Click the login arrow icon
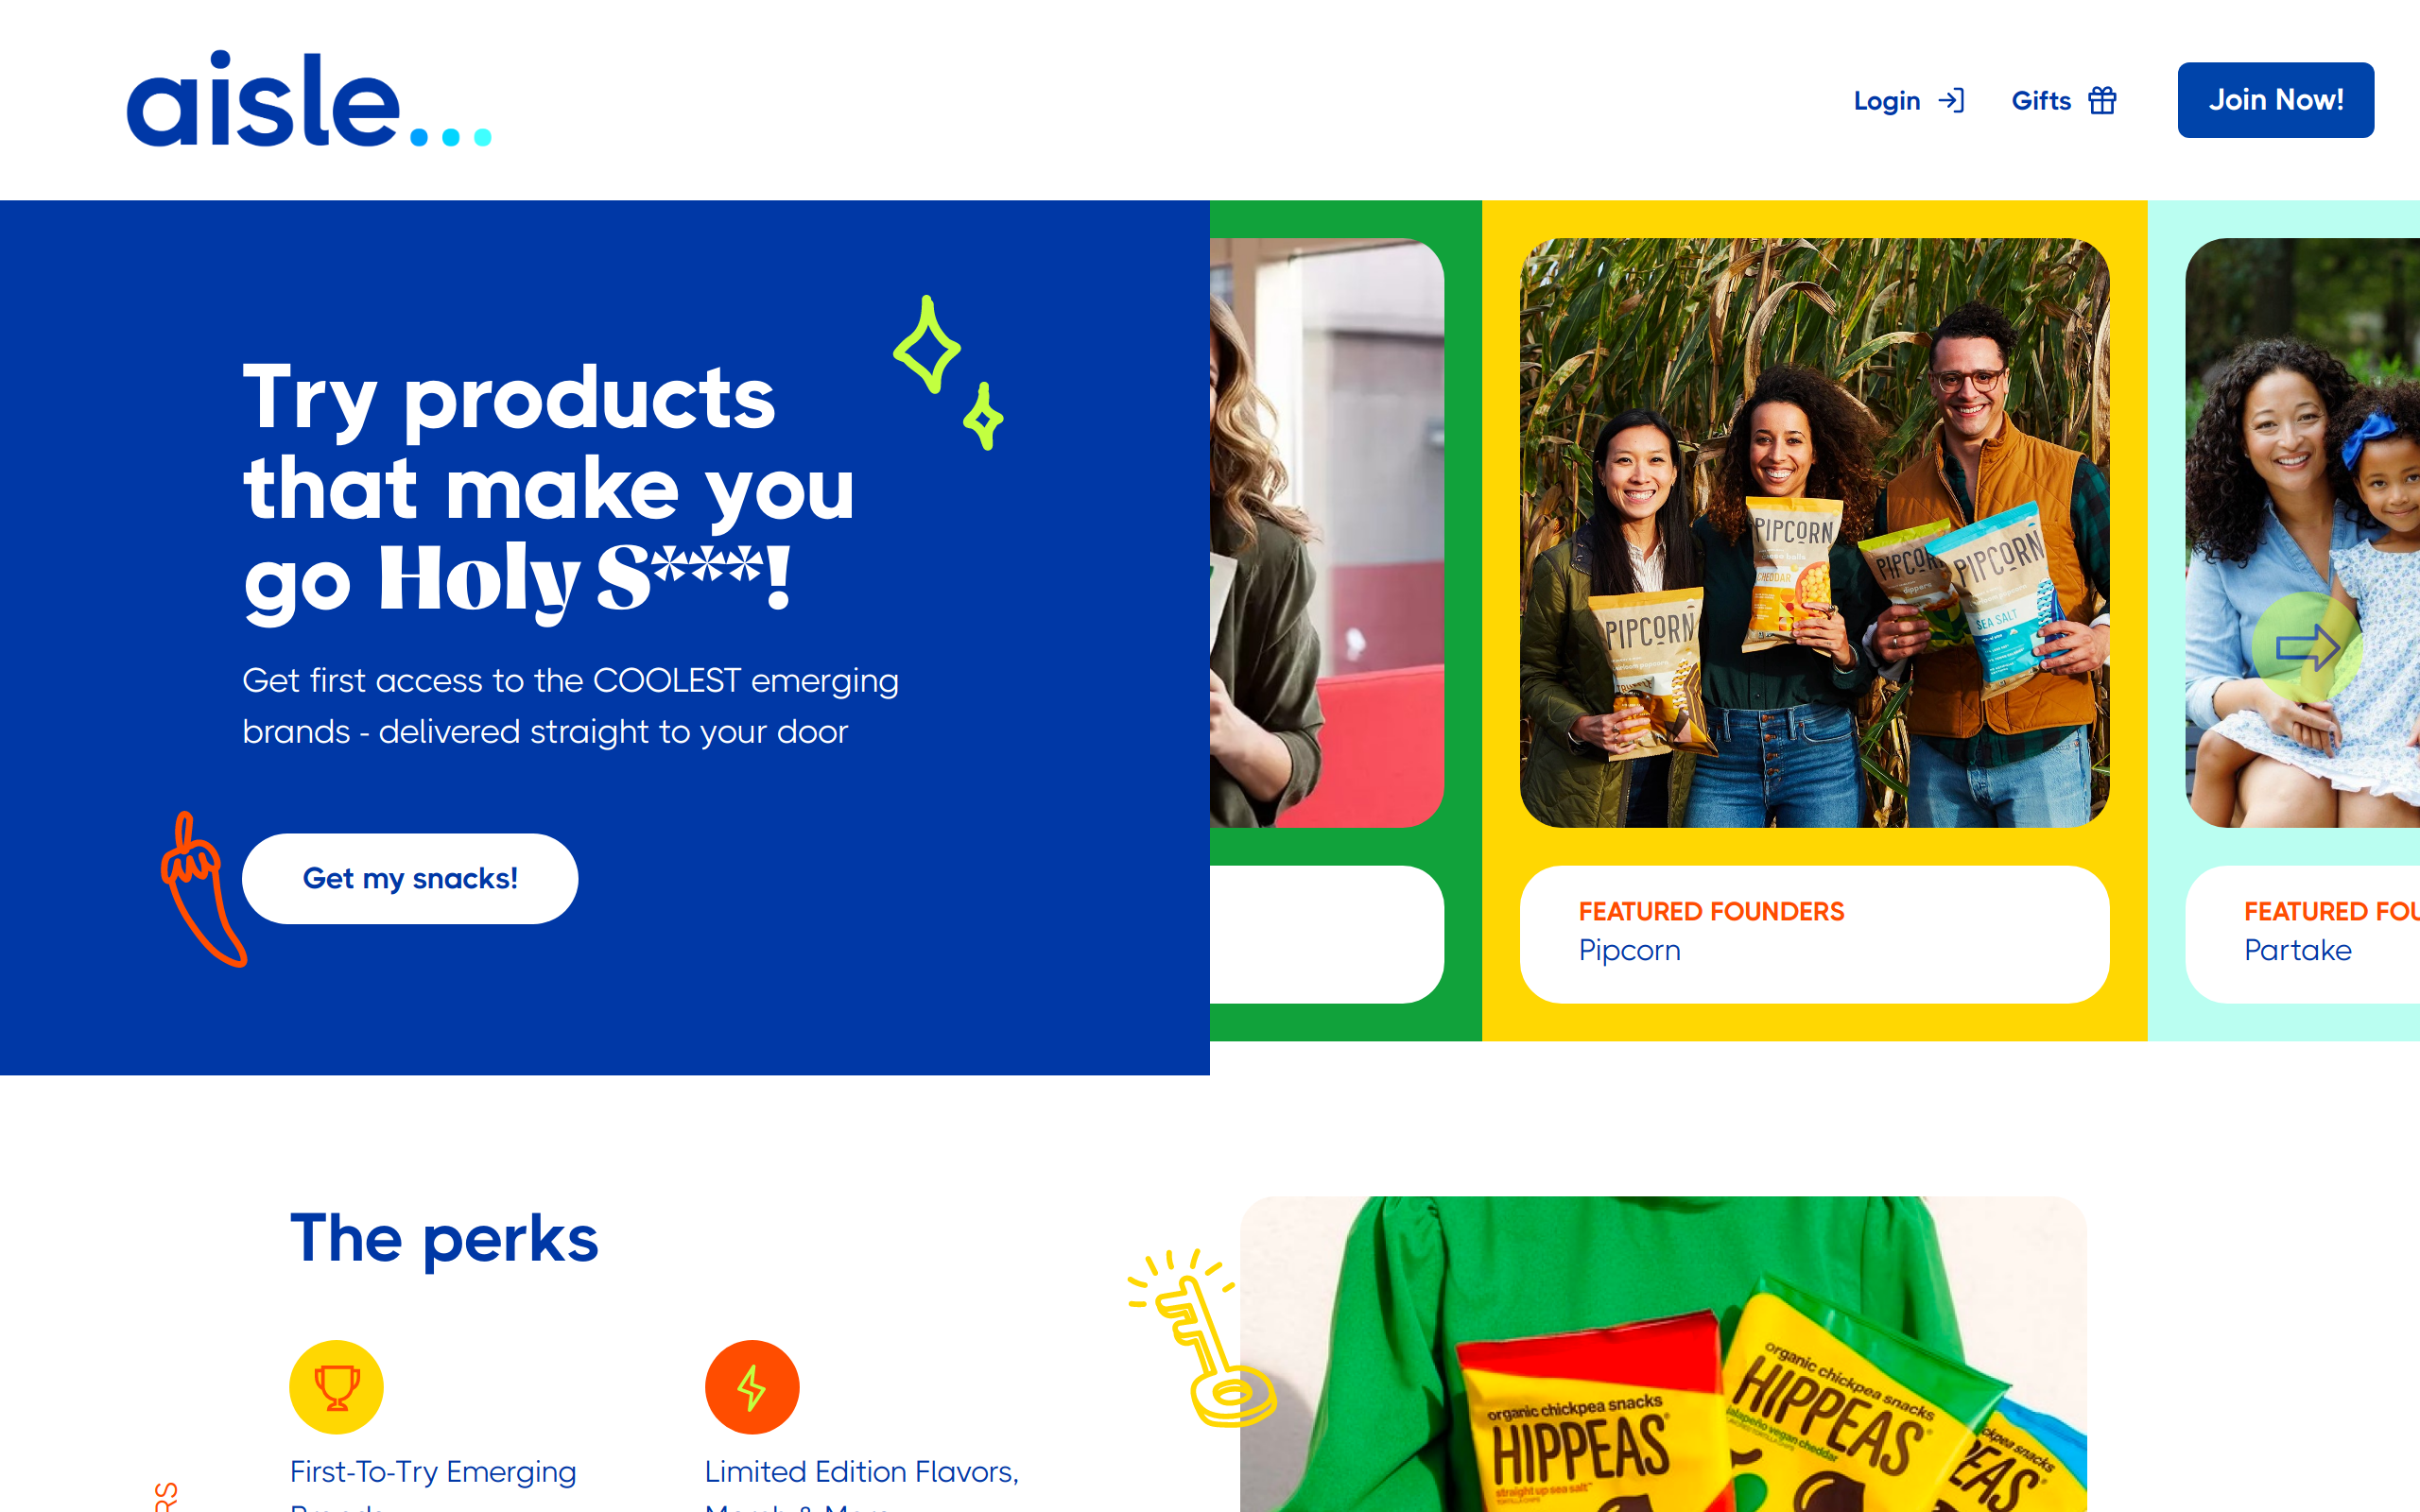This screenshot has height=1512, width=2420. (1951, 100)
